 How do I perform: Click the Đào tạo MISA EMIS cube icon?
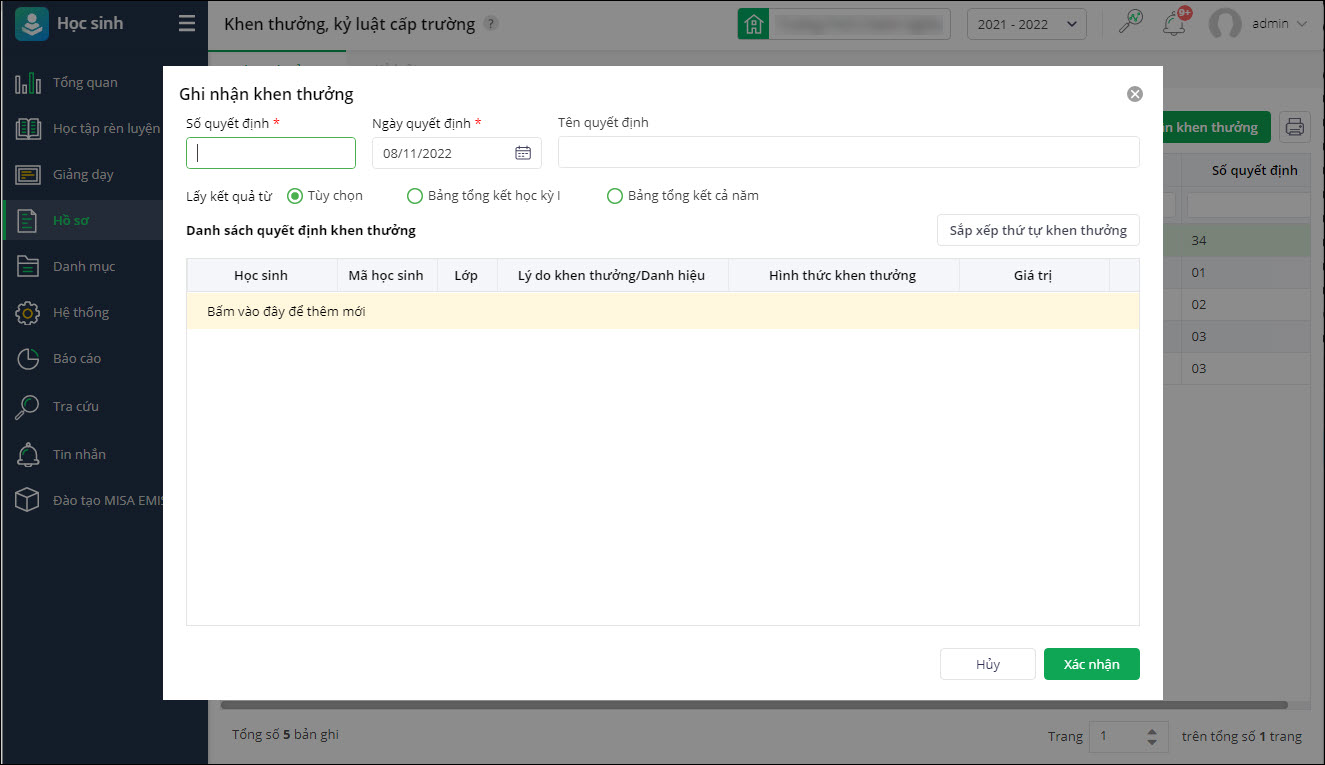click(28, 500)
